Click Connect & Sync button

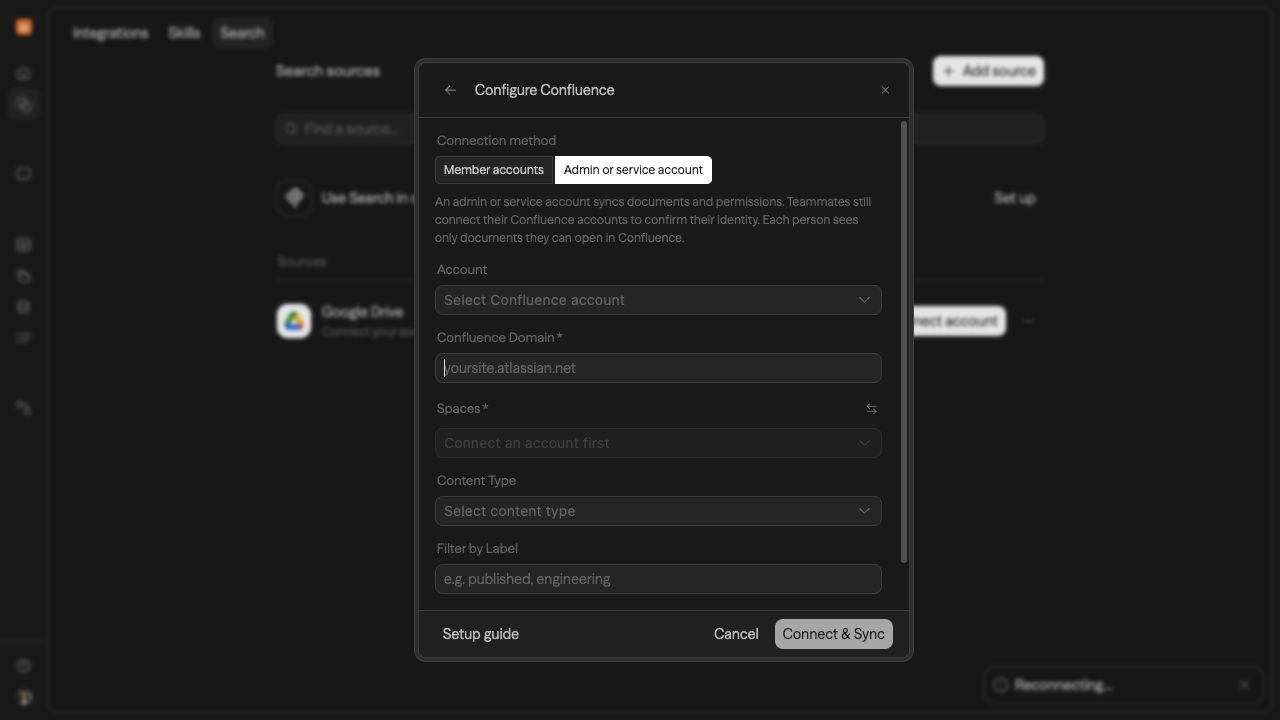click(834, 634)
